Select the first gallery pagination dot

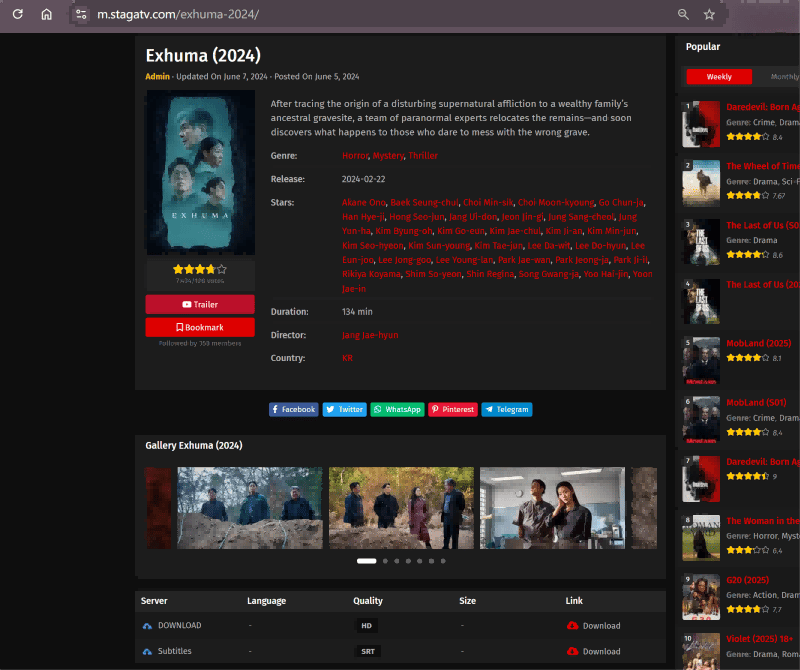[366, 561]
